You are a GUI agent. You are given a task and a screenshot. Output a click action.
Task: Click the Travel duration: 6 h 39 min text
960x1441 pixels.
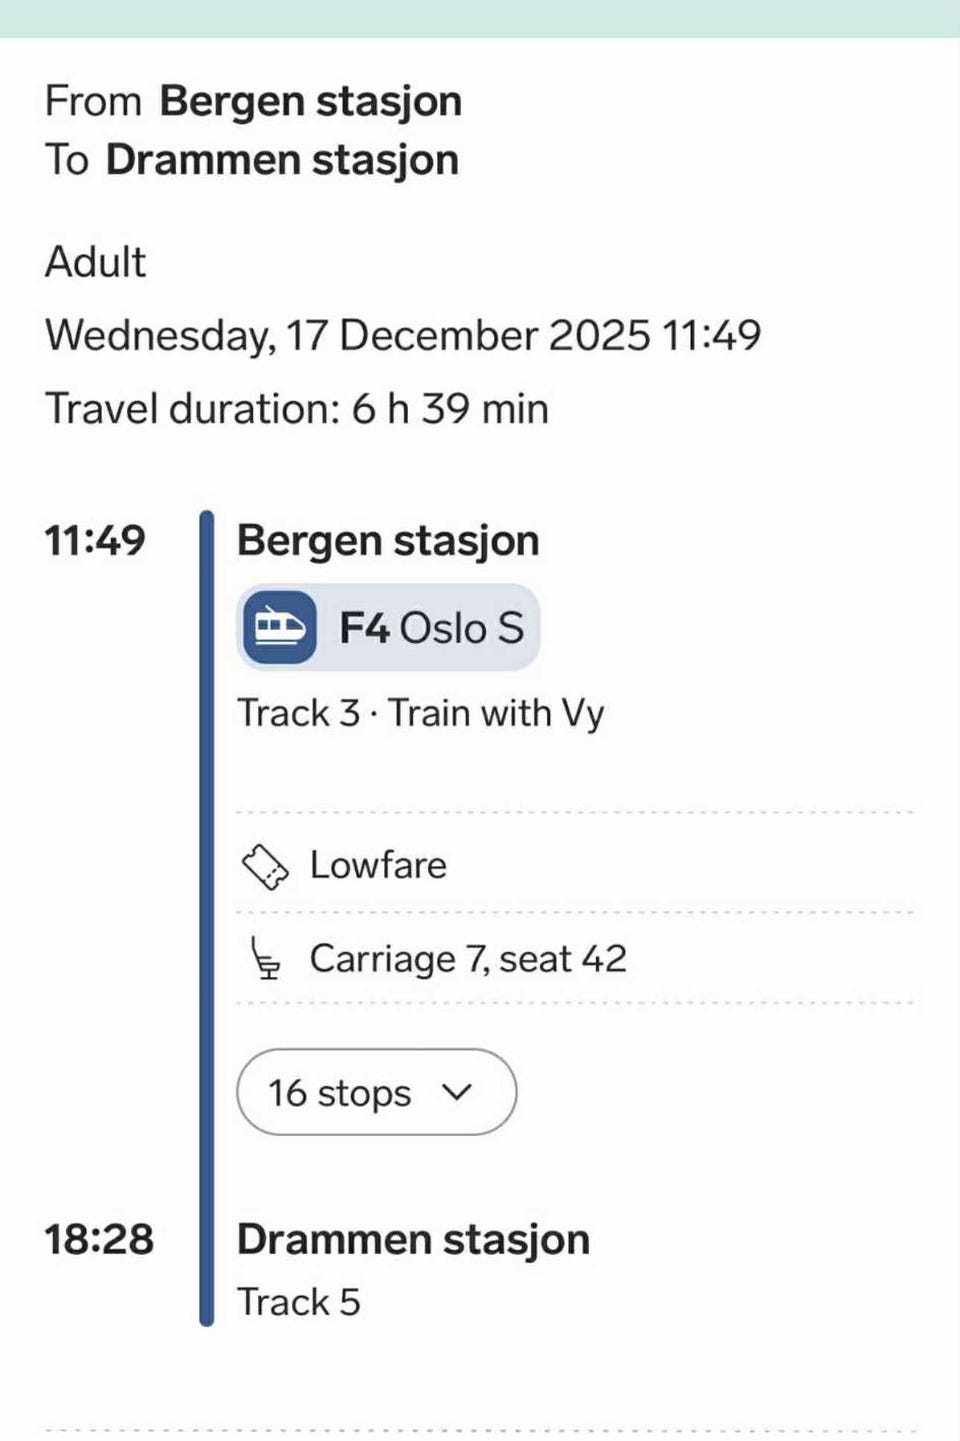pos(297,409)
